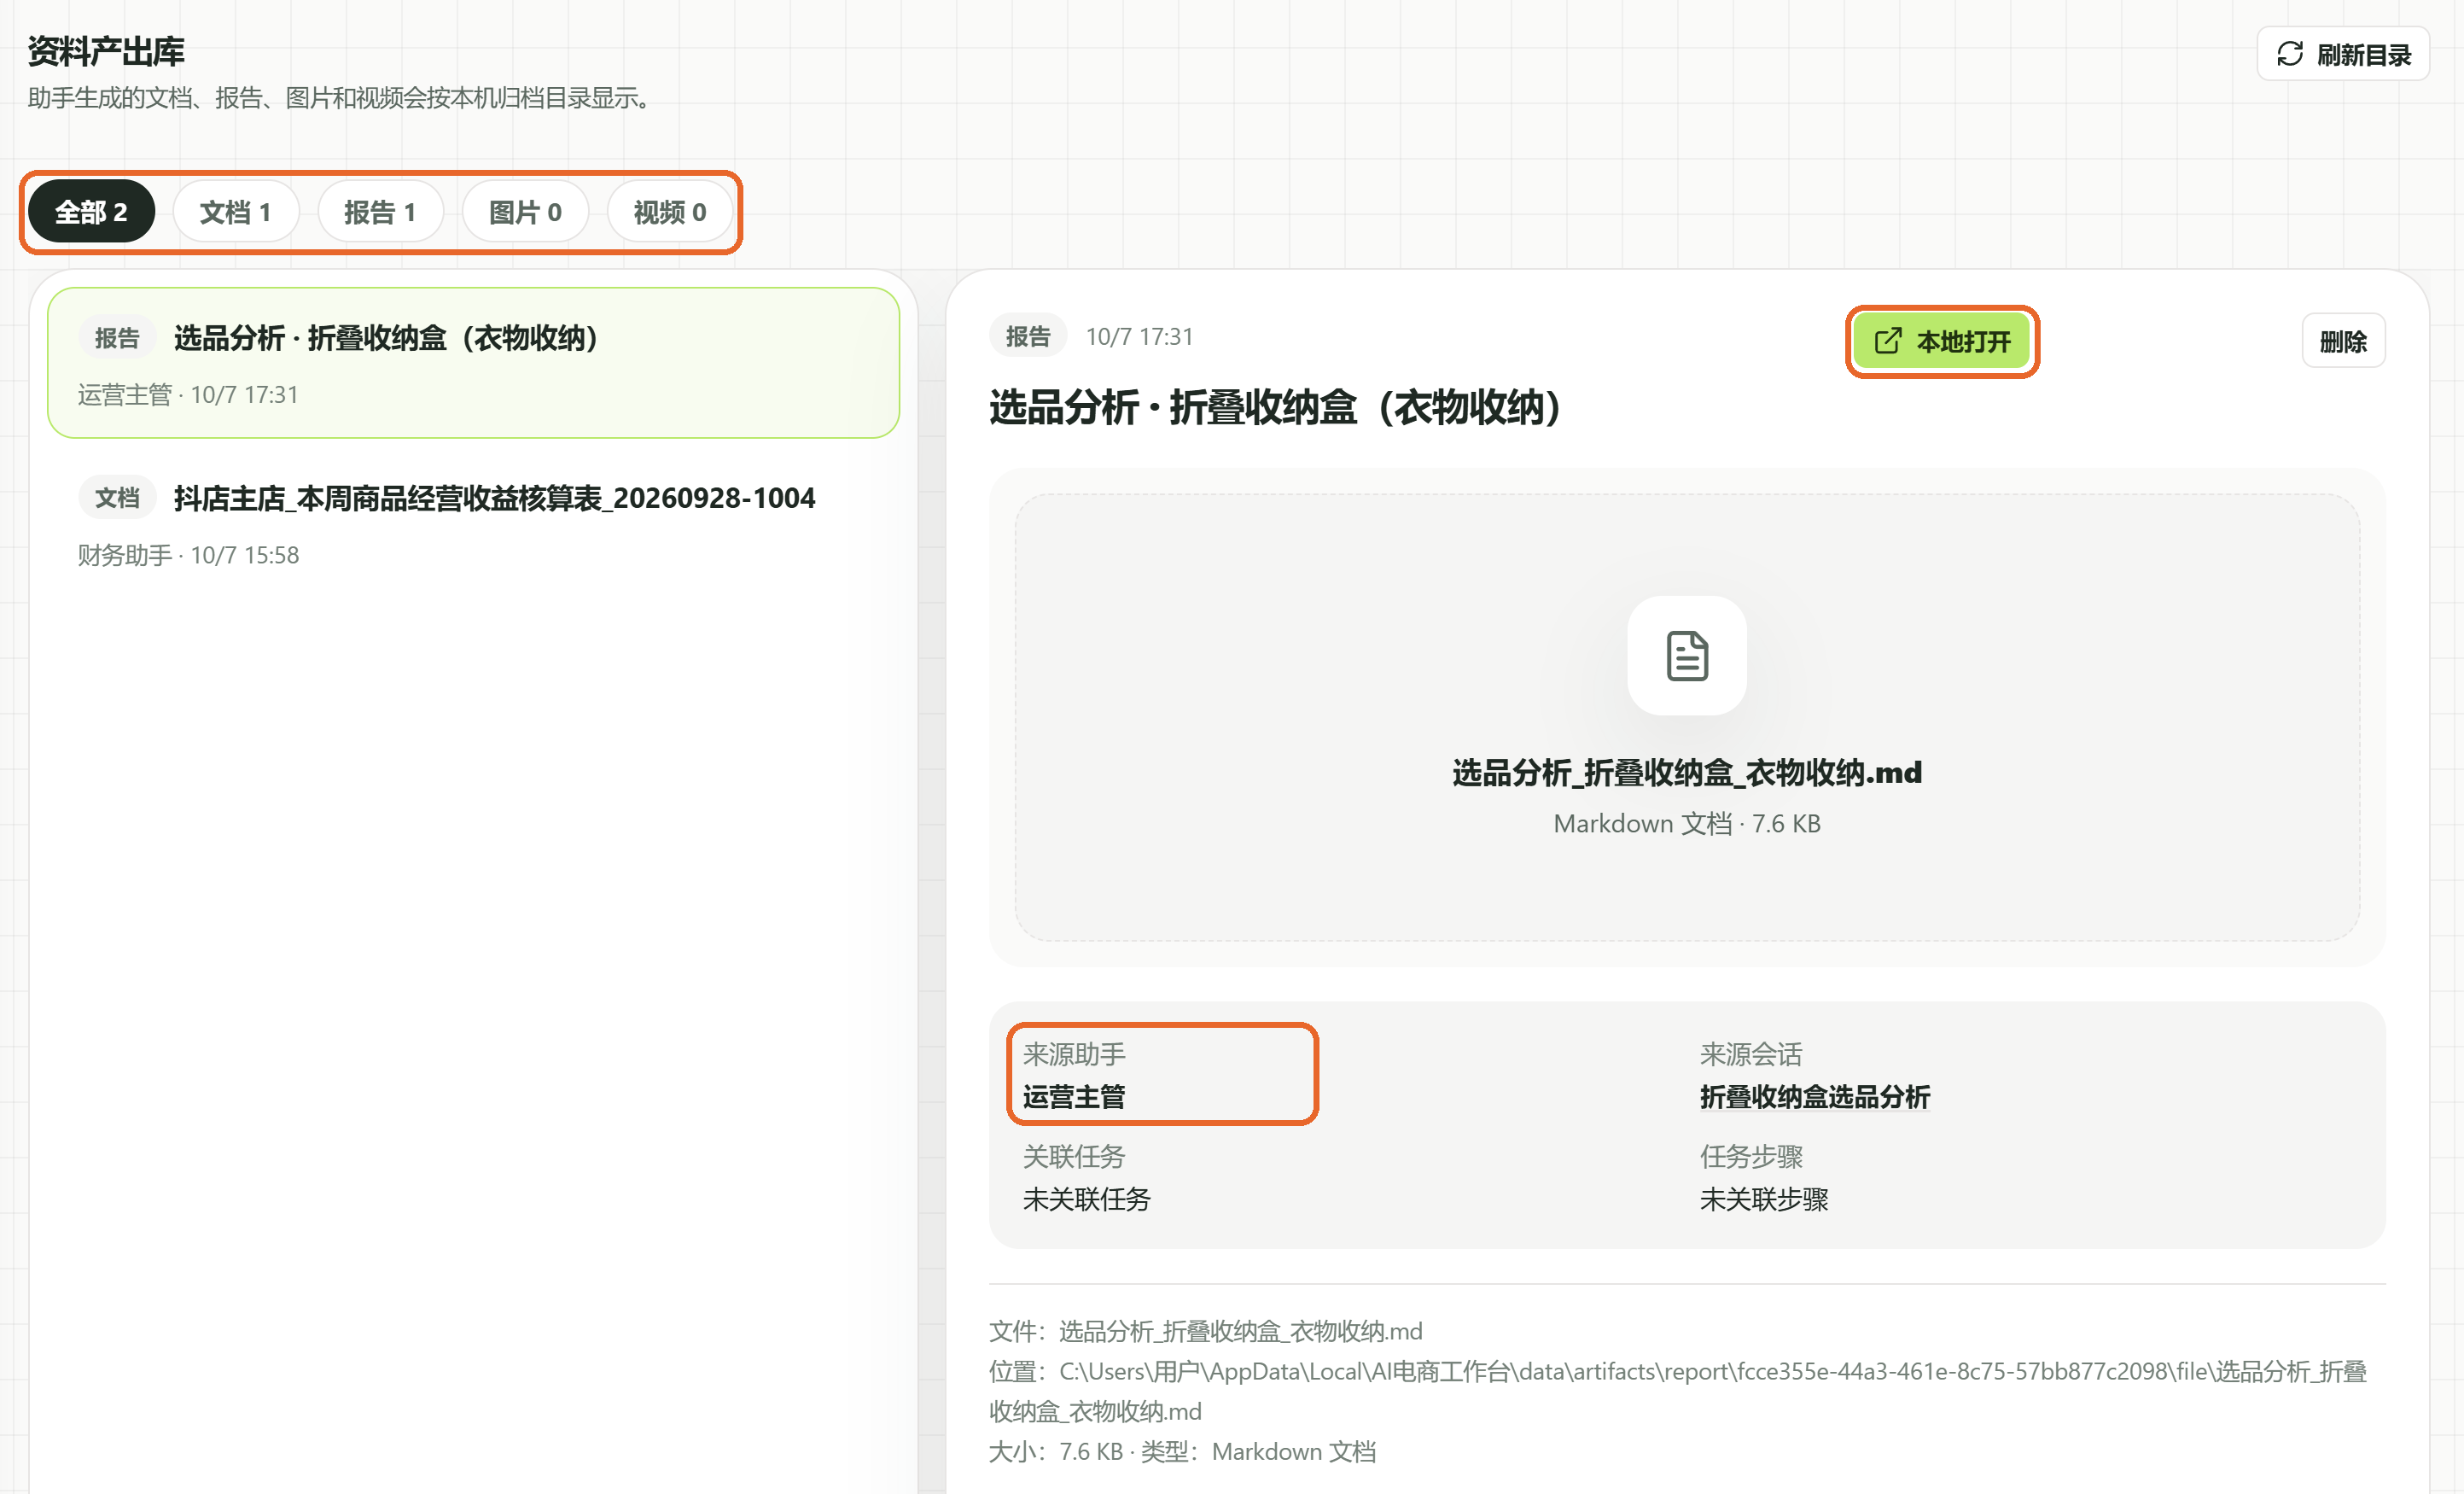Select the 全部 2 filter tab
The height and width of the screenshot is (1494, 2464).
[x=91, y=212]
